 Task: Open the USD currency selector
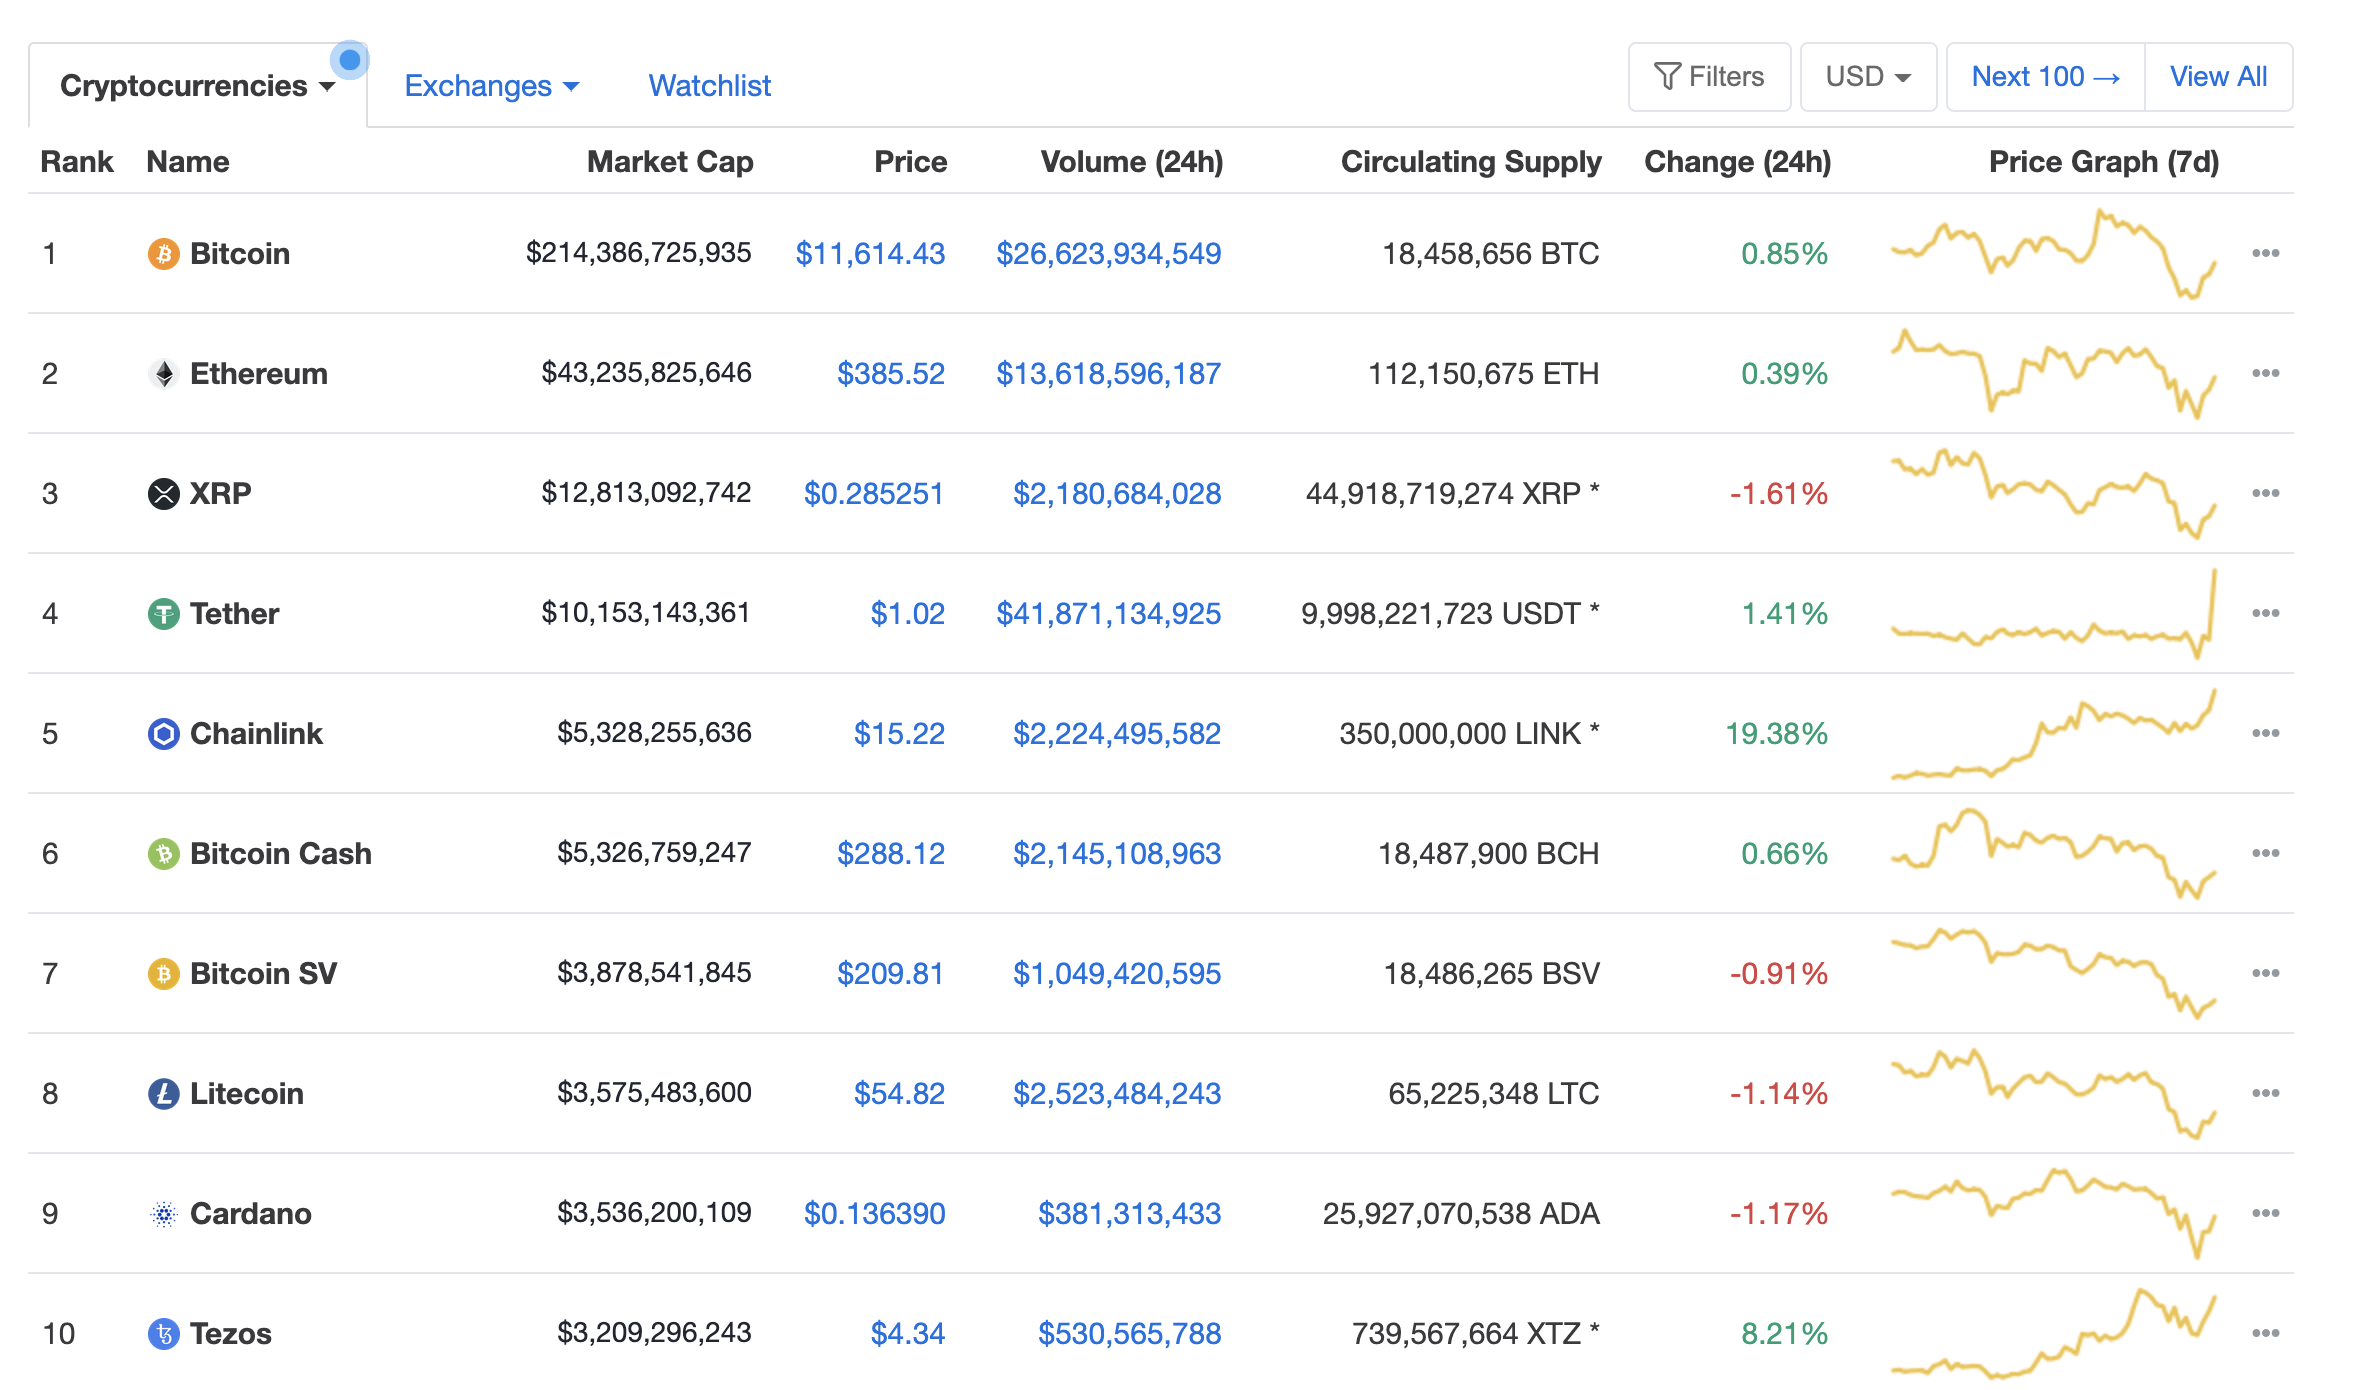click(x=1867, y=77)
